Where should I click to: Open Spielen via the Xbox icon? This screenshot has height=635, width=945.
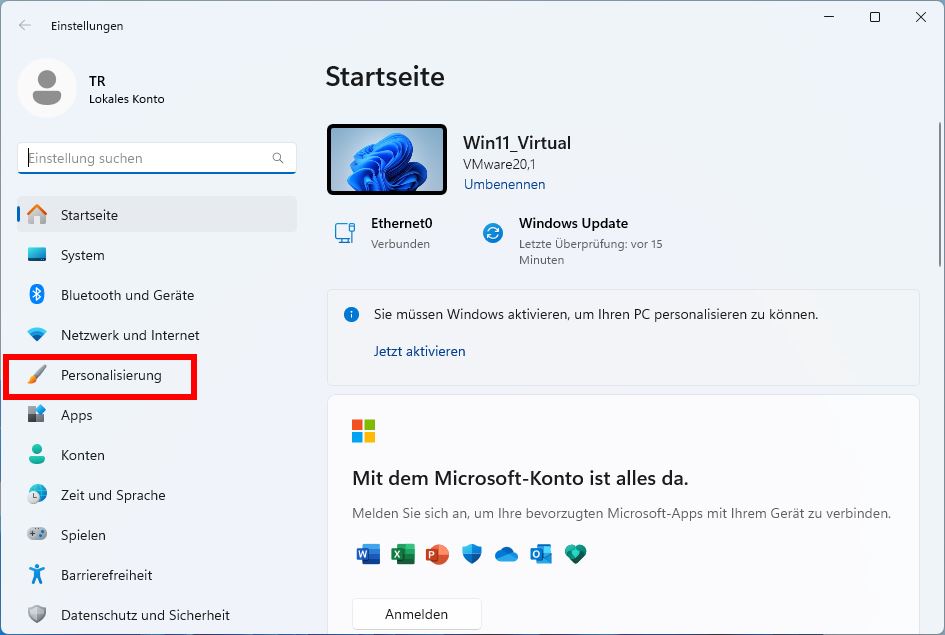(37, 535)
